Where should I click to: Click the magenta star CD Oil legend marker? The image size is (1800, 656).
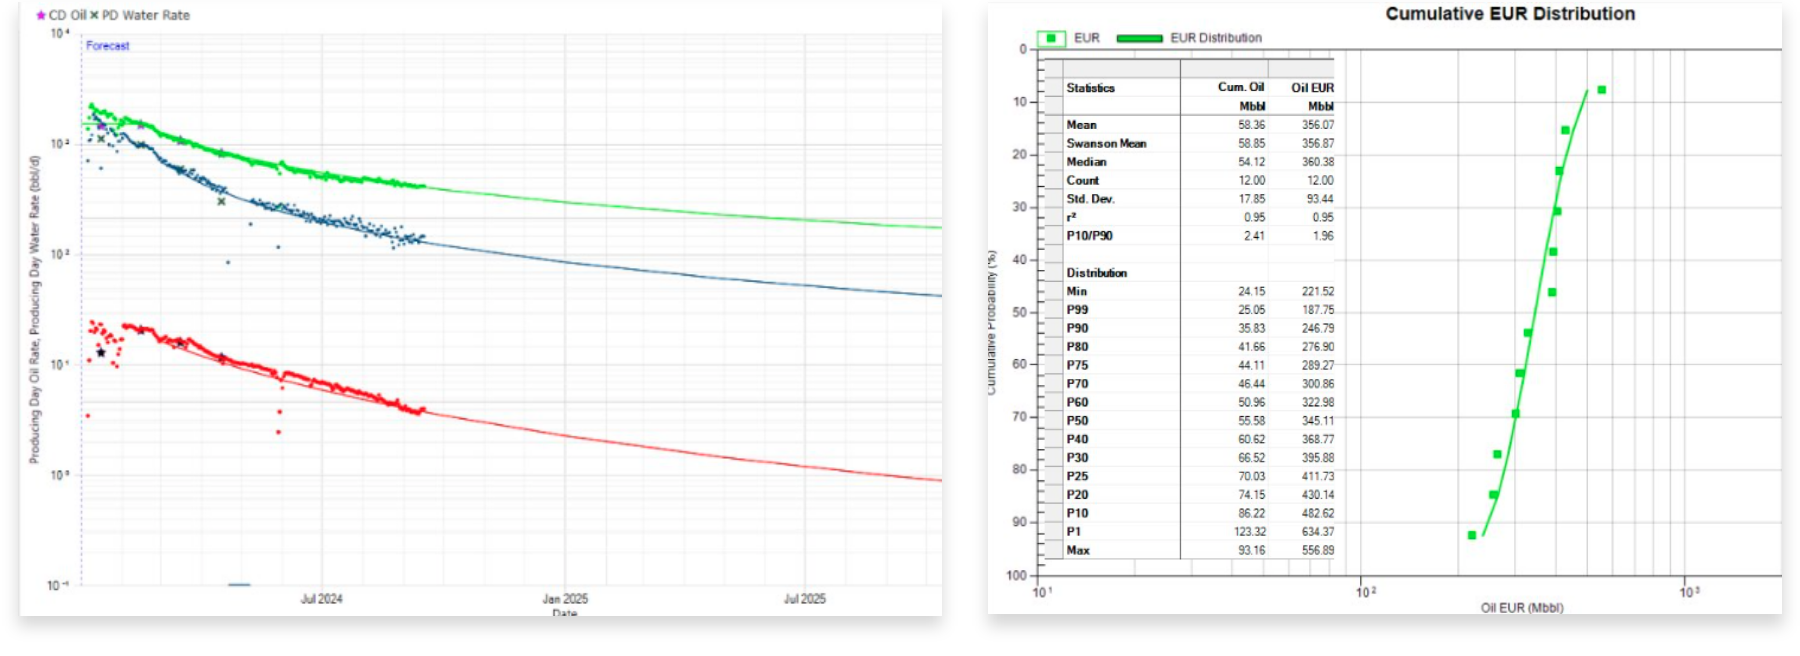point(41,16)
